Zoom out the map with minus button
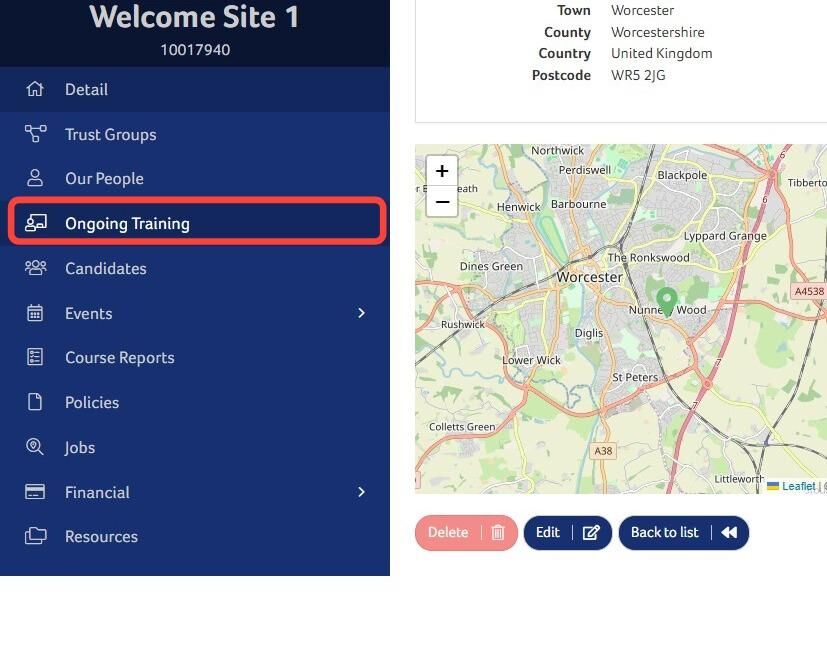This screenshot has width=827, height=653. tap(442, 201)
